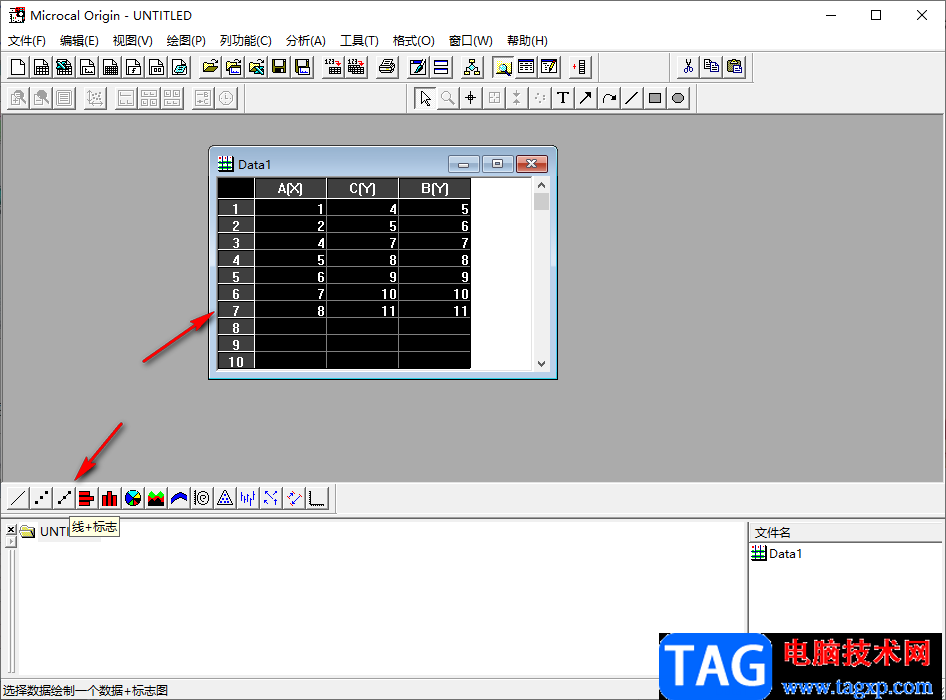Click the New Worksheet icon
Screen dimensions: 946x700
coord(41,67)
